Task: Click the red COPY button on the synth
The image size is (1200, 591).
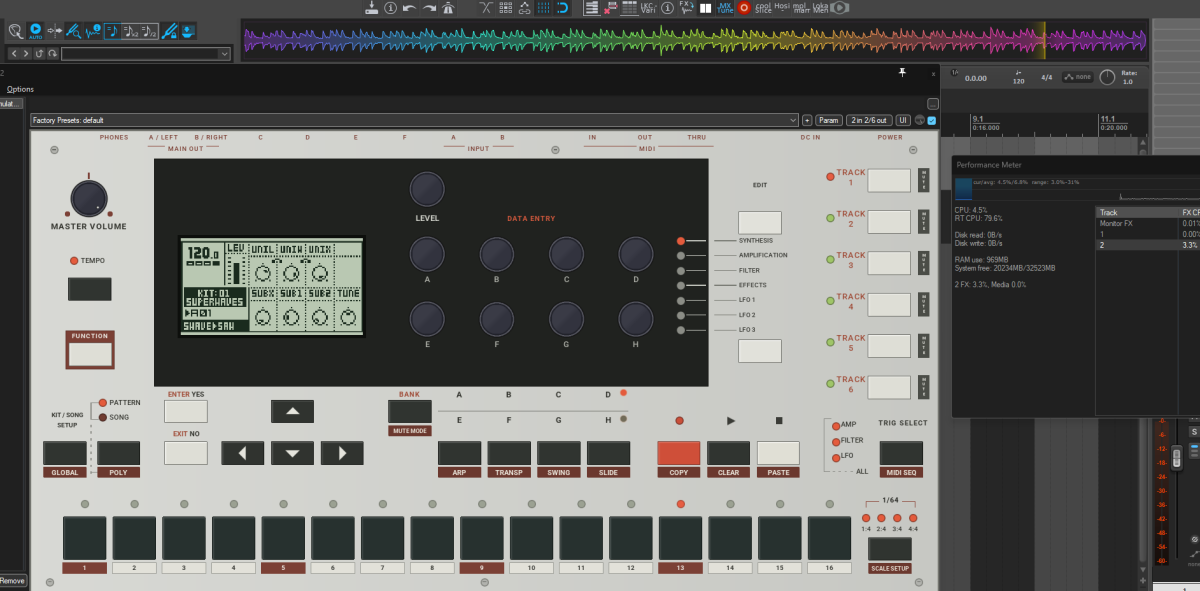Action: click(x=679, y=453)
